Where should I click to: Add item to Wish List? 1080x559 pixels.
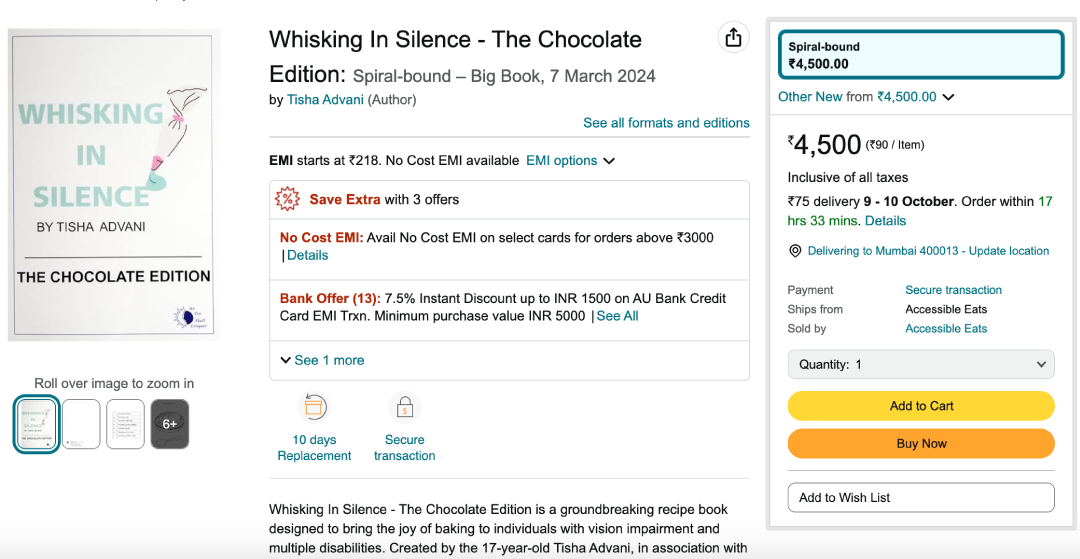tap(921, 498)
